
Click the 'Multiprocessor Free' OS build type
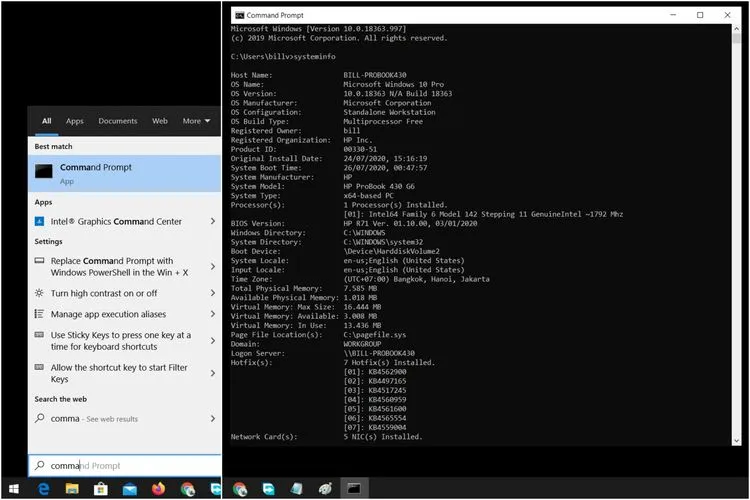[383, 122]
